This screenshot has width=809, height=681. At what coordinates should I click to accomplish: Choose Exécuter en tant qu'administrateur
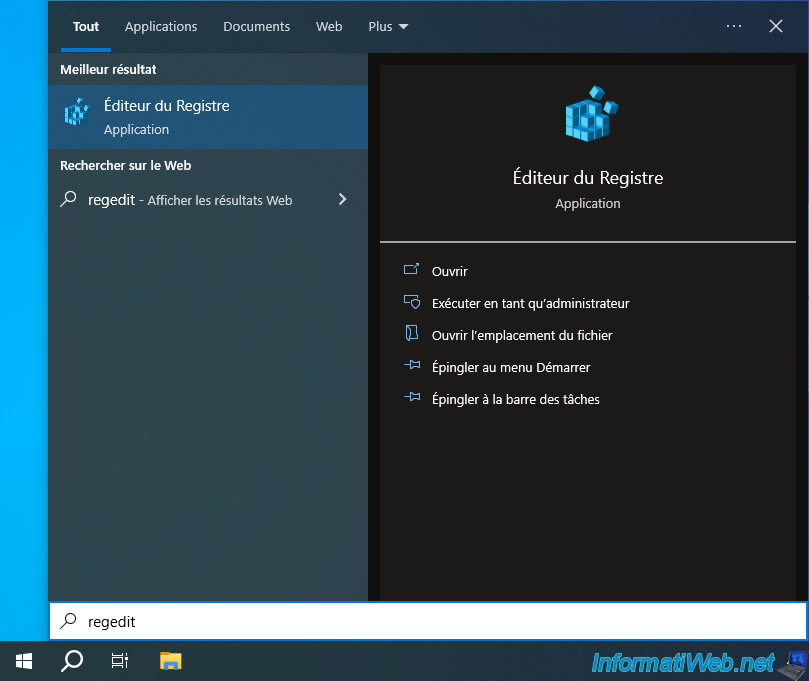click(530, 303)
